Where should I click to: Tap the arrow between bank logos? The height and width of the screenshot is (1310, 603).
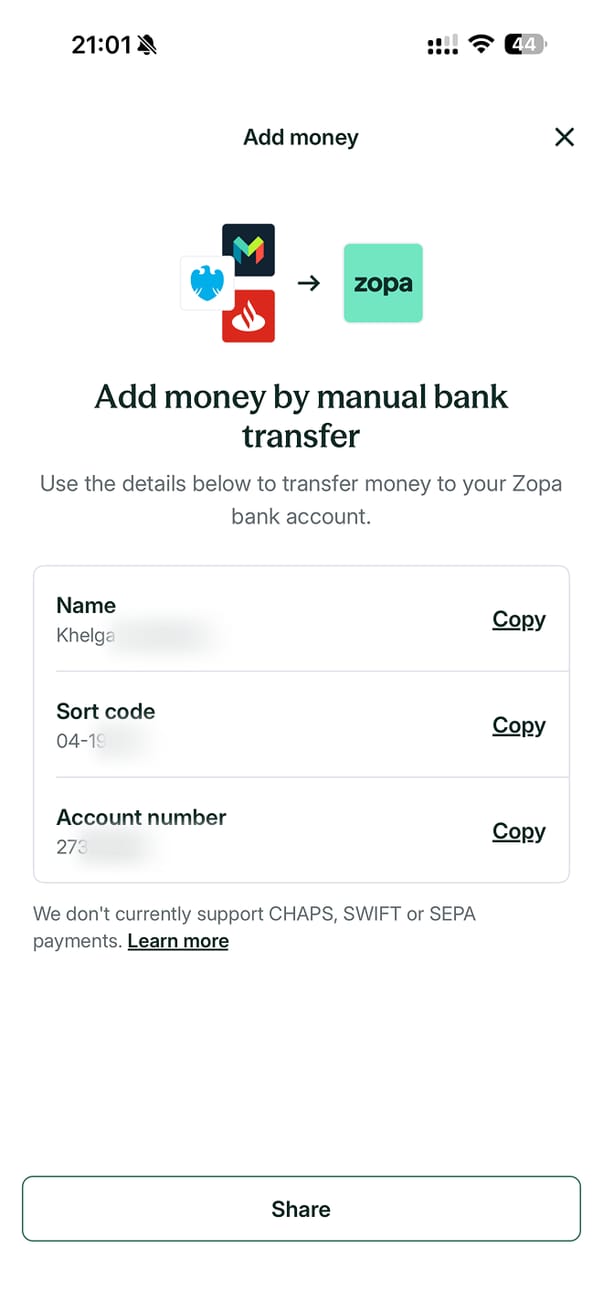[x=309, y=283]
